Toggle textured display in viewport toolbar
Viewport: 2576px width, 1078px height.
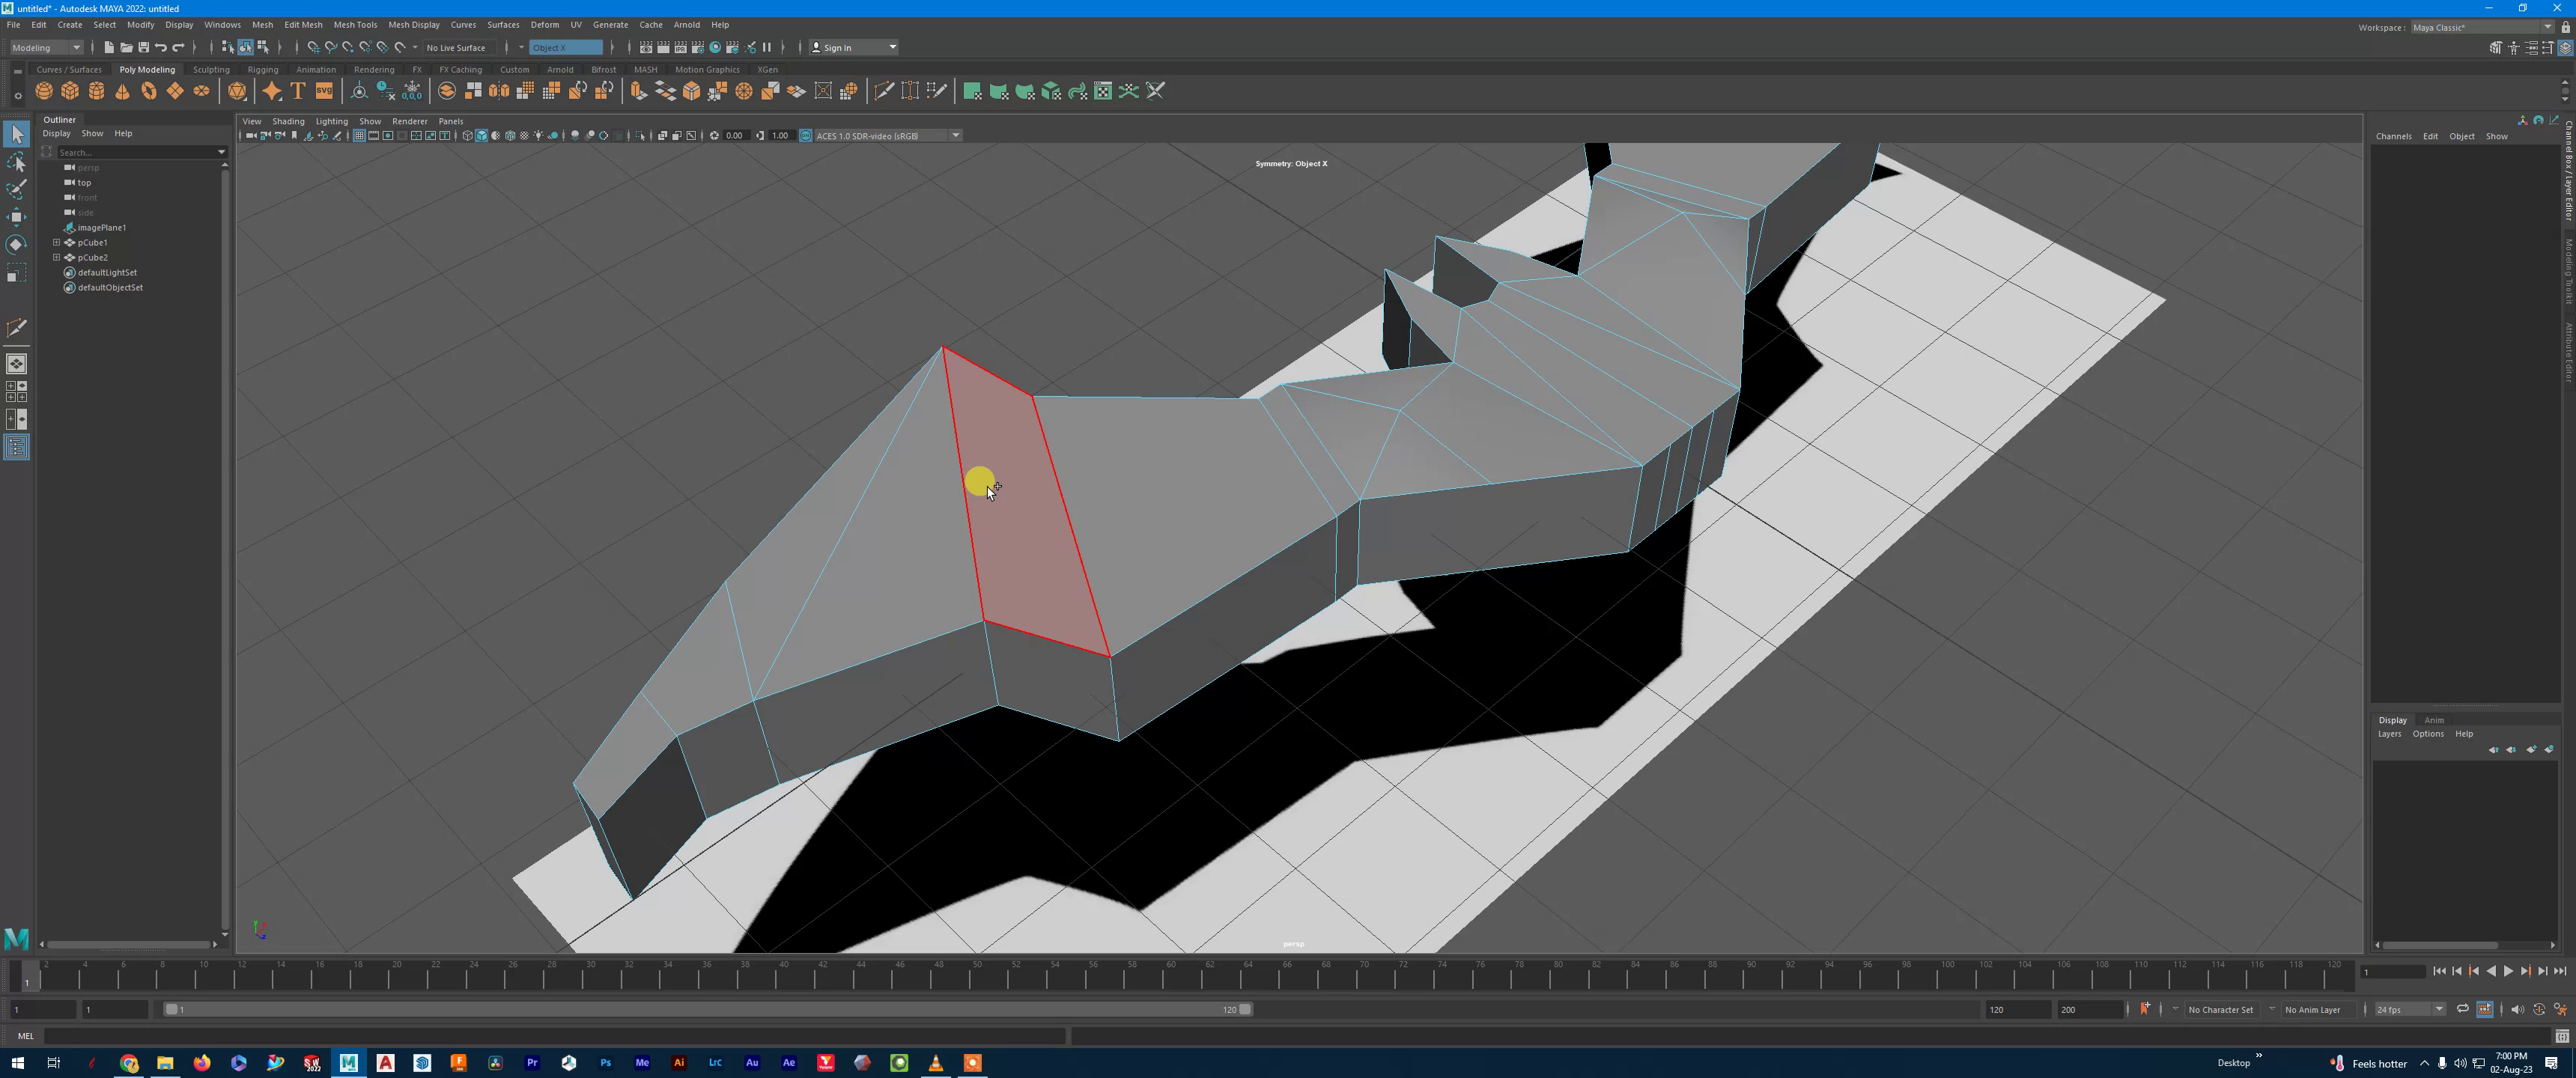point(524,136)
